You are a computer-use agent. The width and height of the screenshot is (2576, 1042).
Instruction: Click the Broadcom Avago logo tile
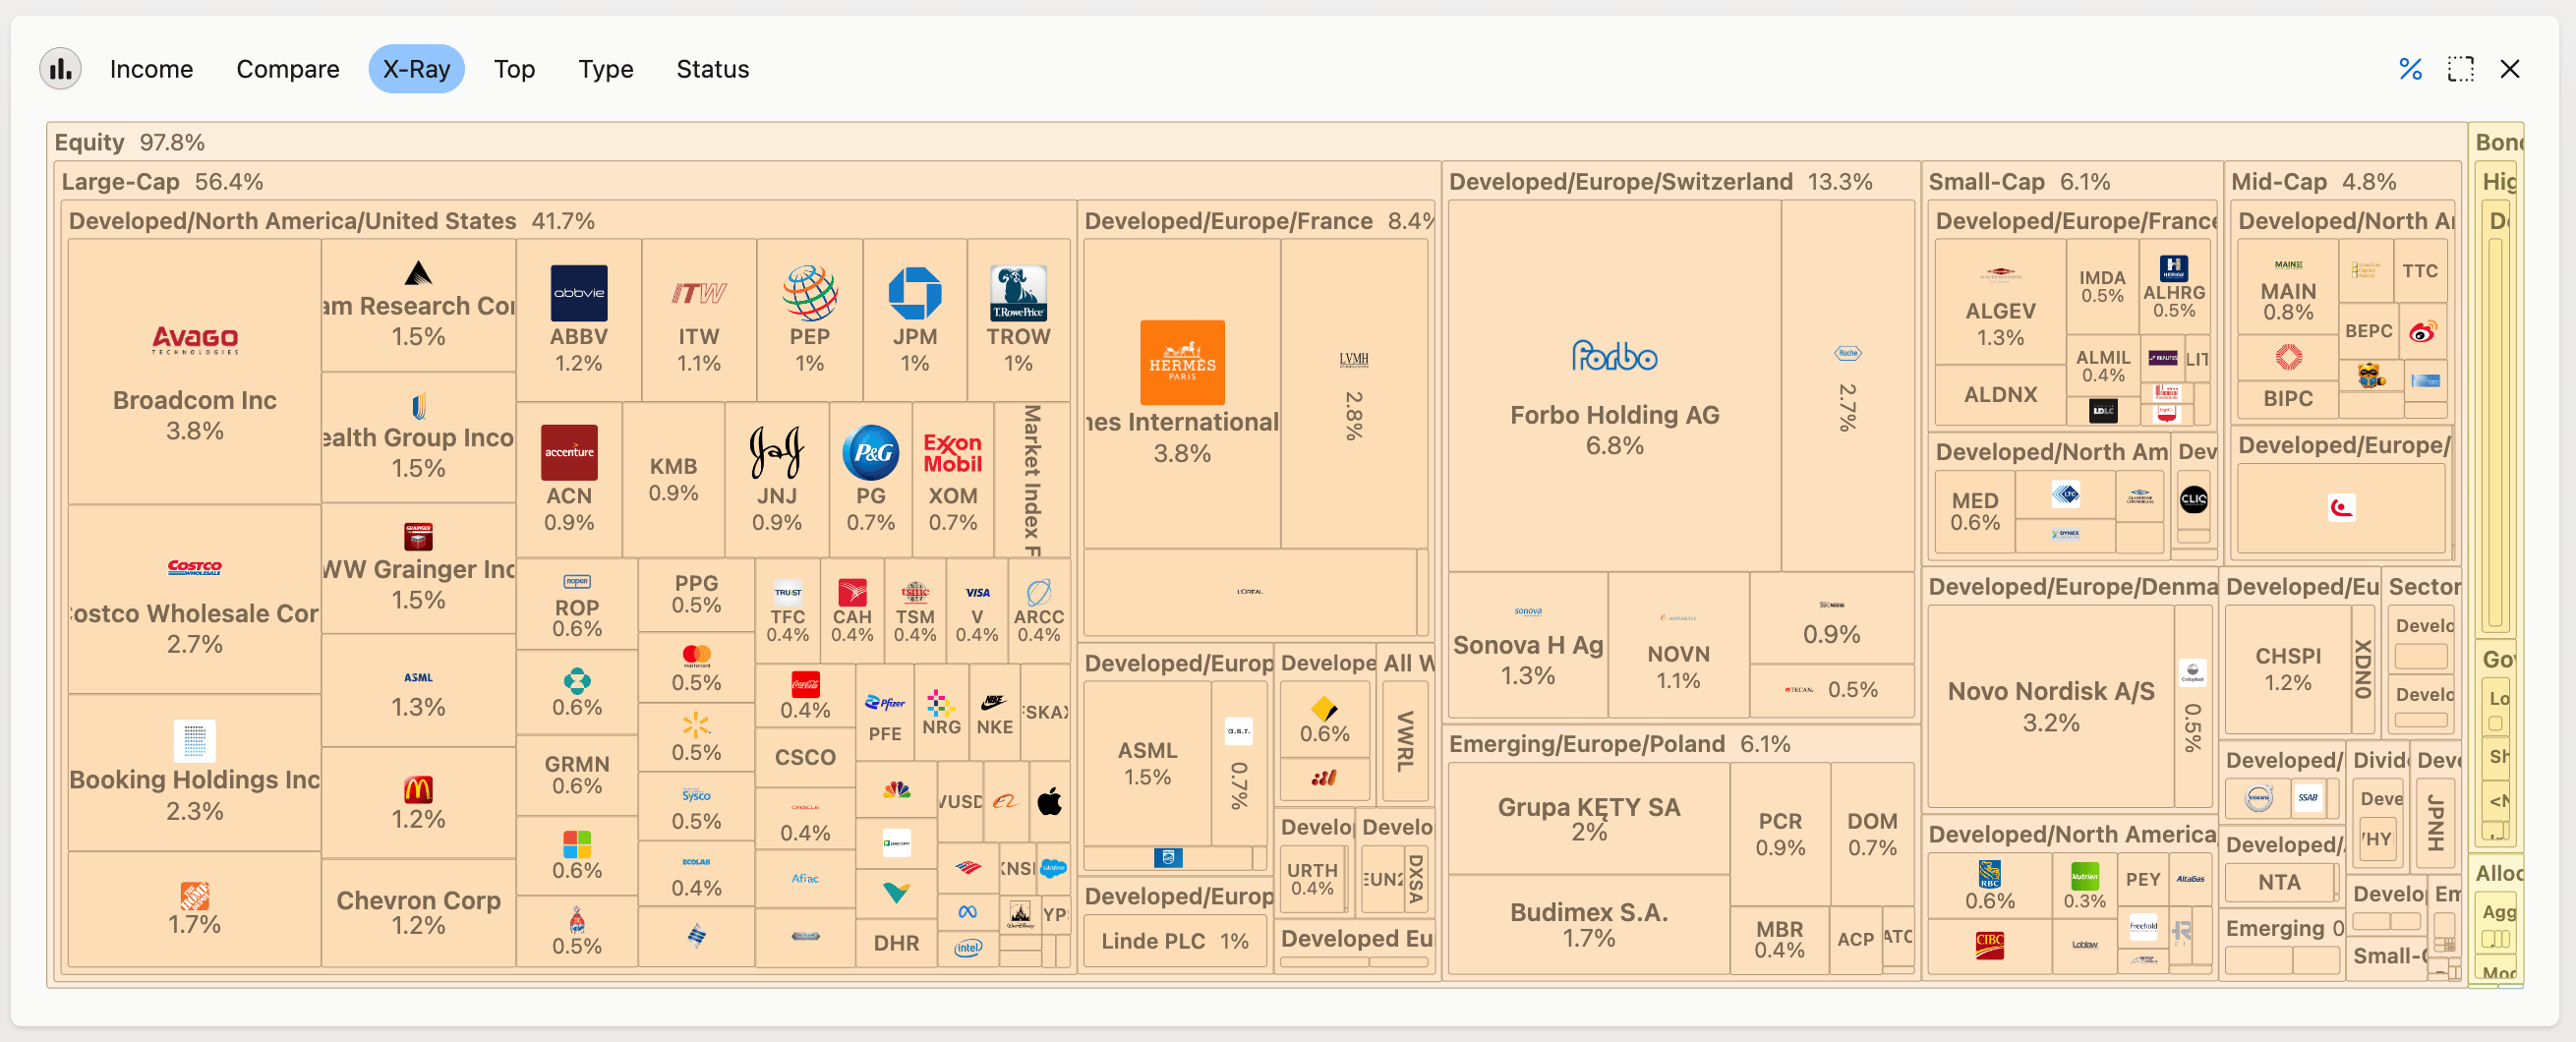195,341
